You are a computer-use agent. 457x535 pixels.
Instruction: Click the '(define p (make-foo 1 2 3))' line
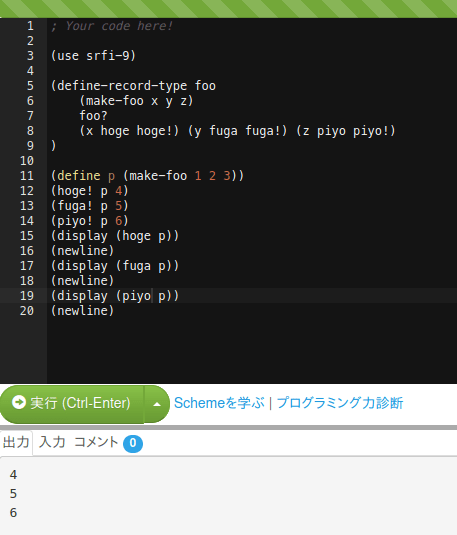coord(147,176)
